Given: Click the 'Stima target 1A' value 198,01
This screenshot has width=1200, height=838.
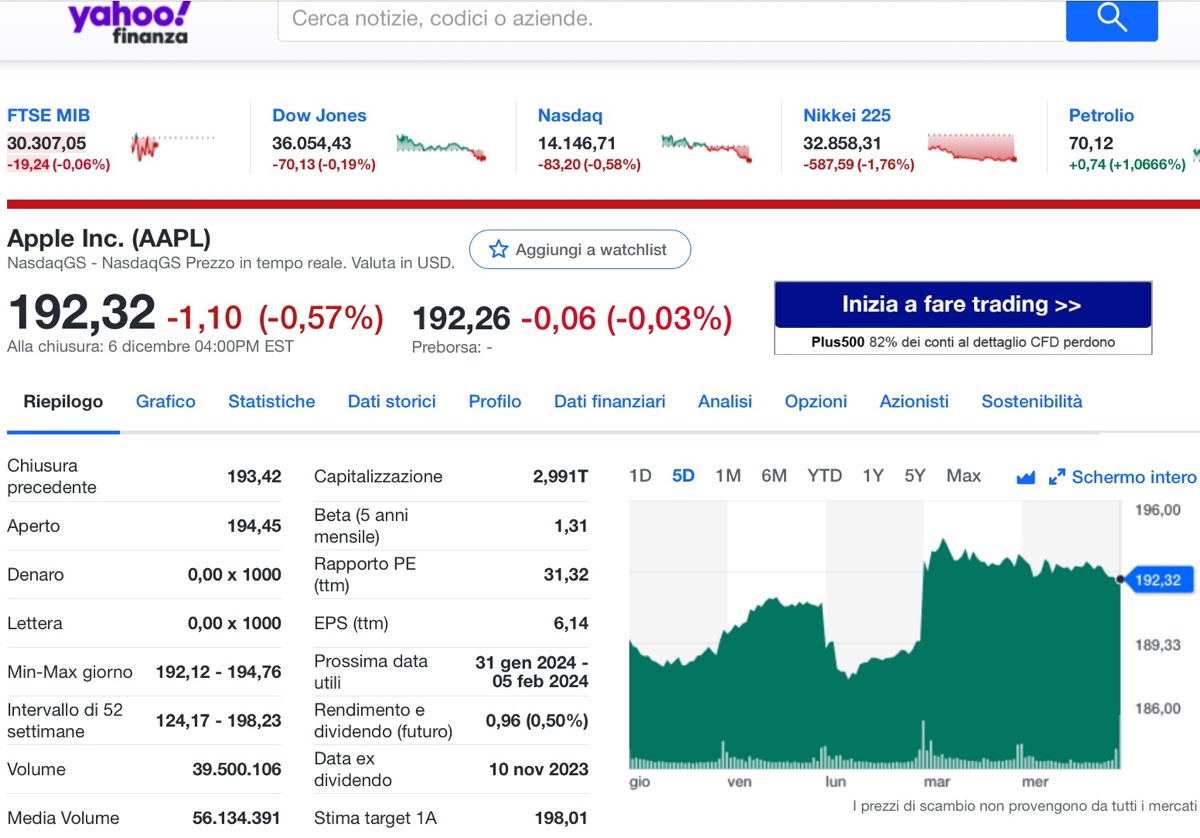Looking at the screenshot, I should (562, 818).
